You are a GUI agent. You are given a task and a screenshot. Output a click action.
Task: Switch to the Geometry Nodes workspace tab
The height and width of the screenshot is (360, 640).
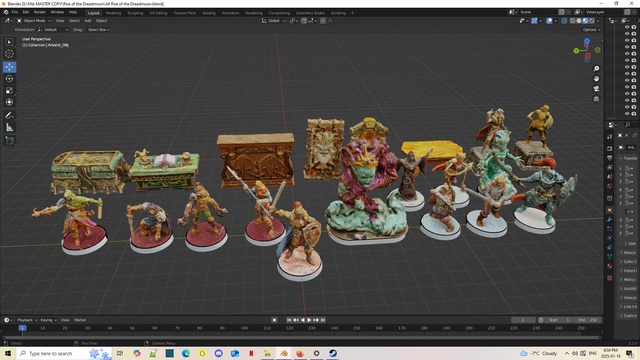coord(310,13)
